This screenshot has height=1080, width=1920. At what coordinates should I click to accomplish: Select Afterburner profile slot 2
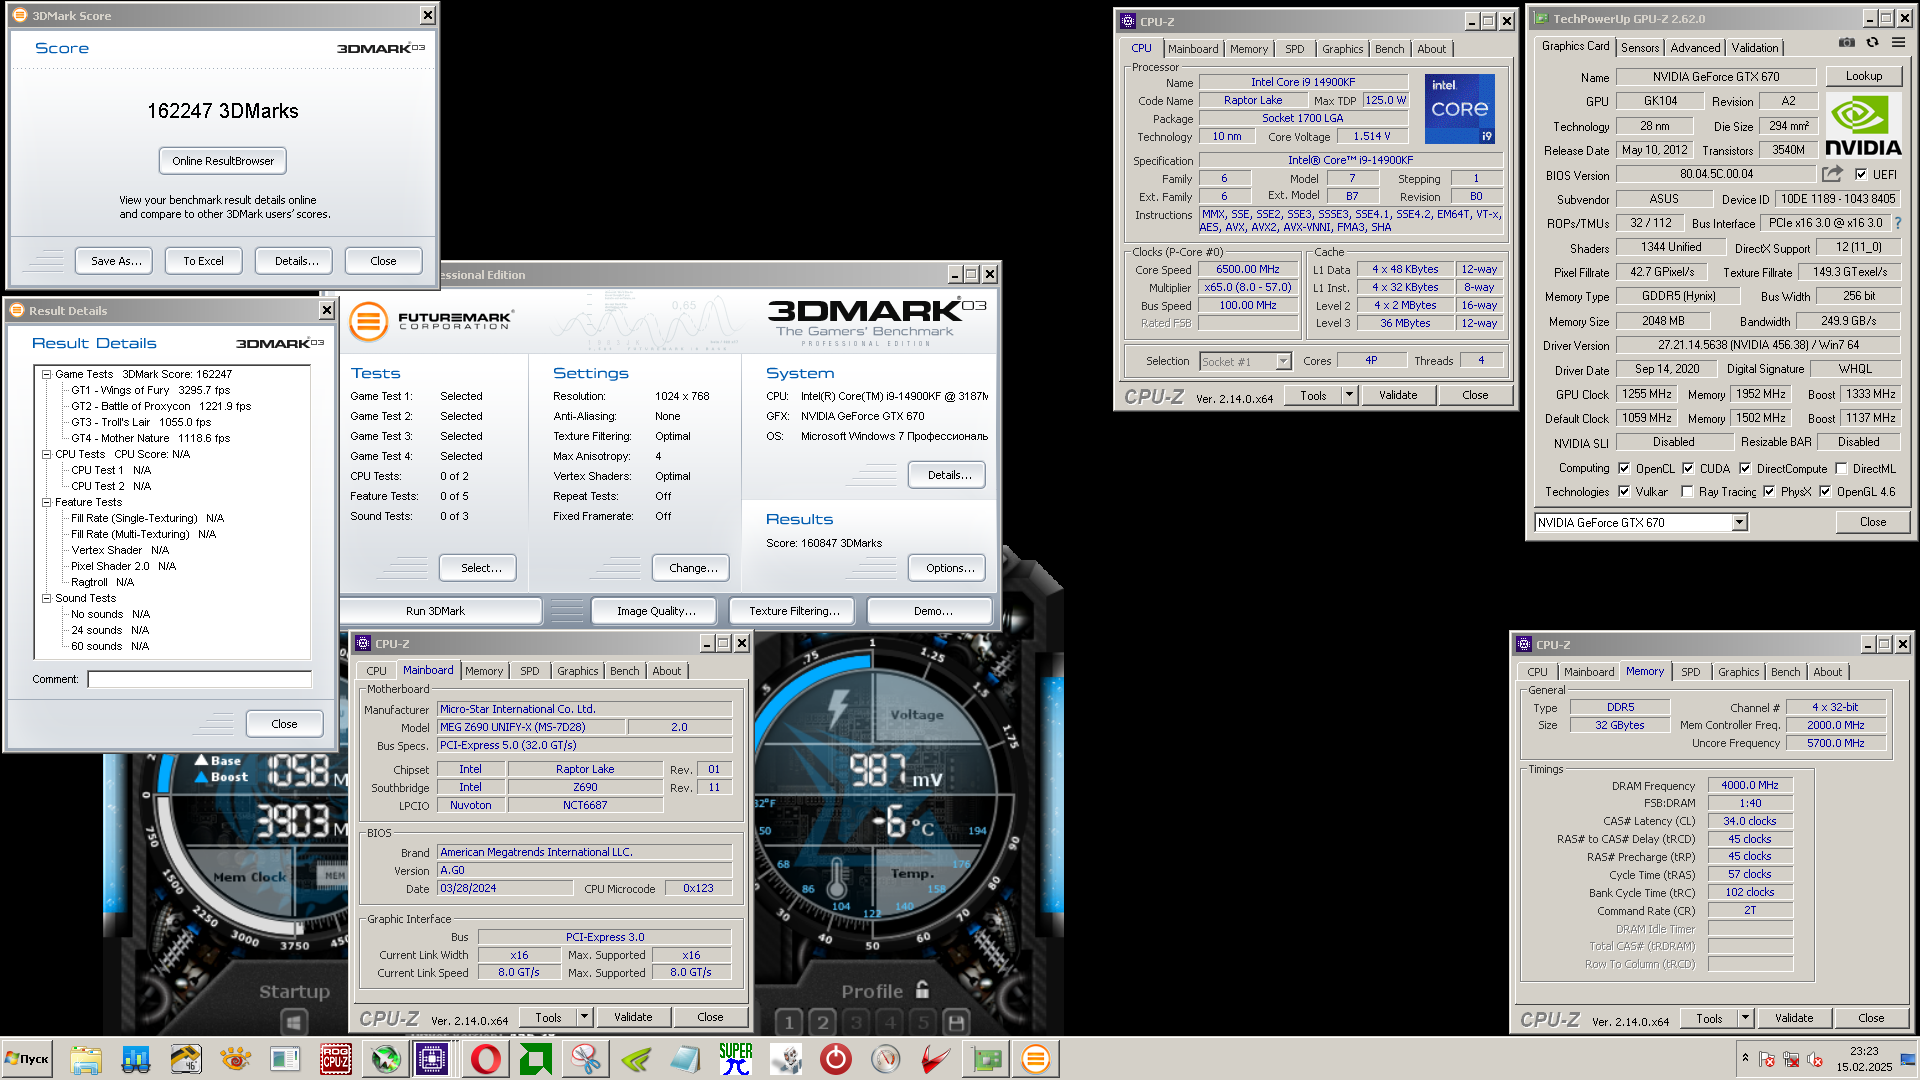tap(823, 1022)
